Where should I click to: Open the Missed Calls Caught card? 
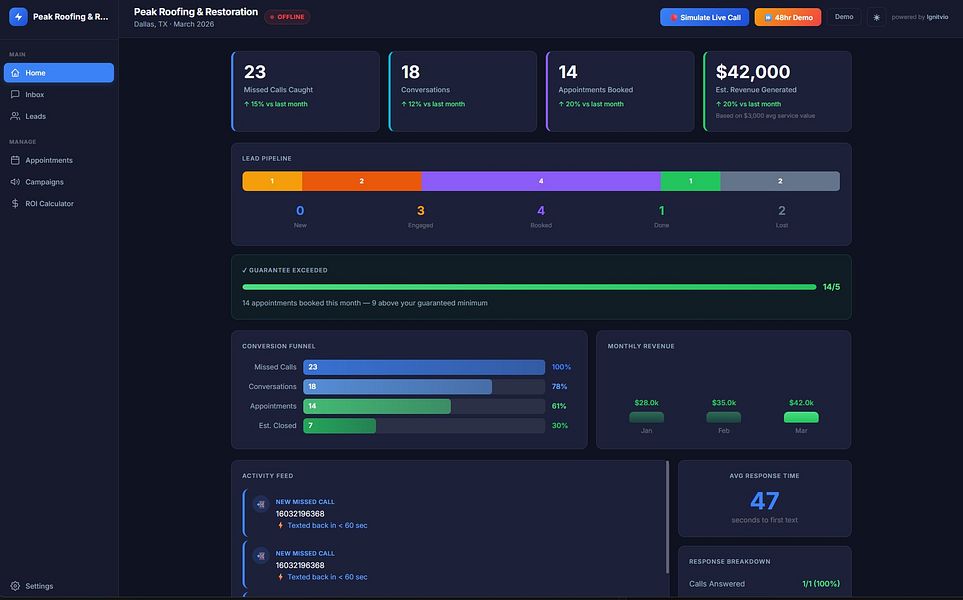(x=305, y=91)
